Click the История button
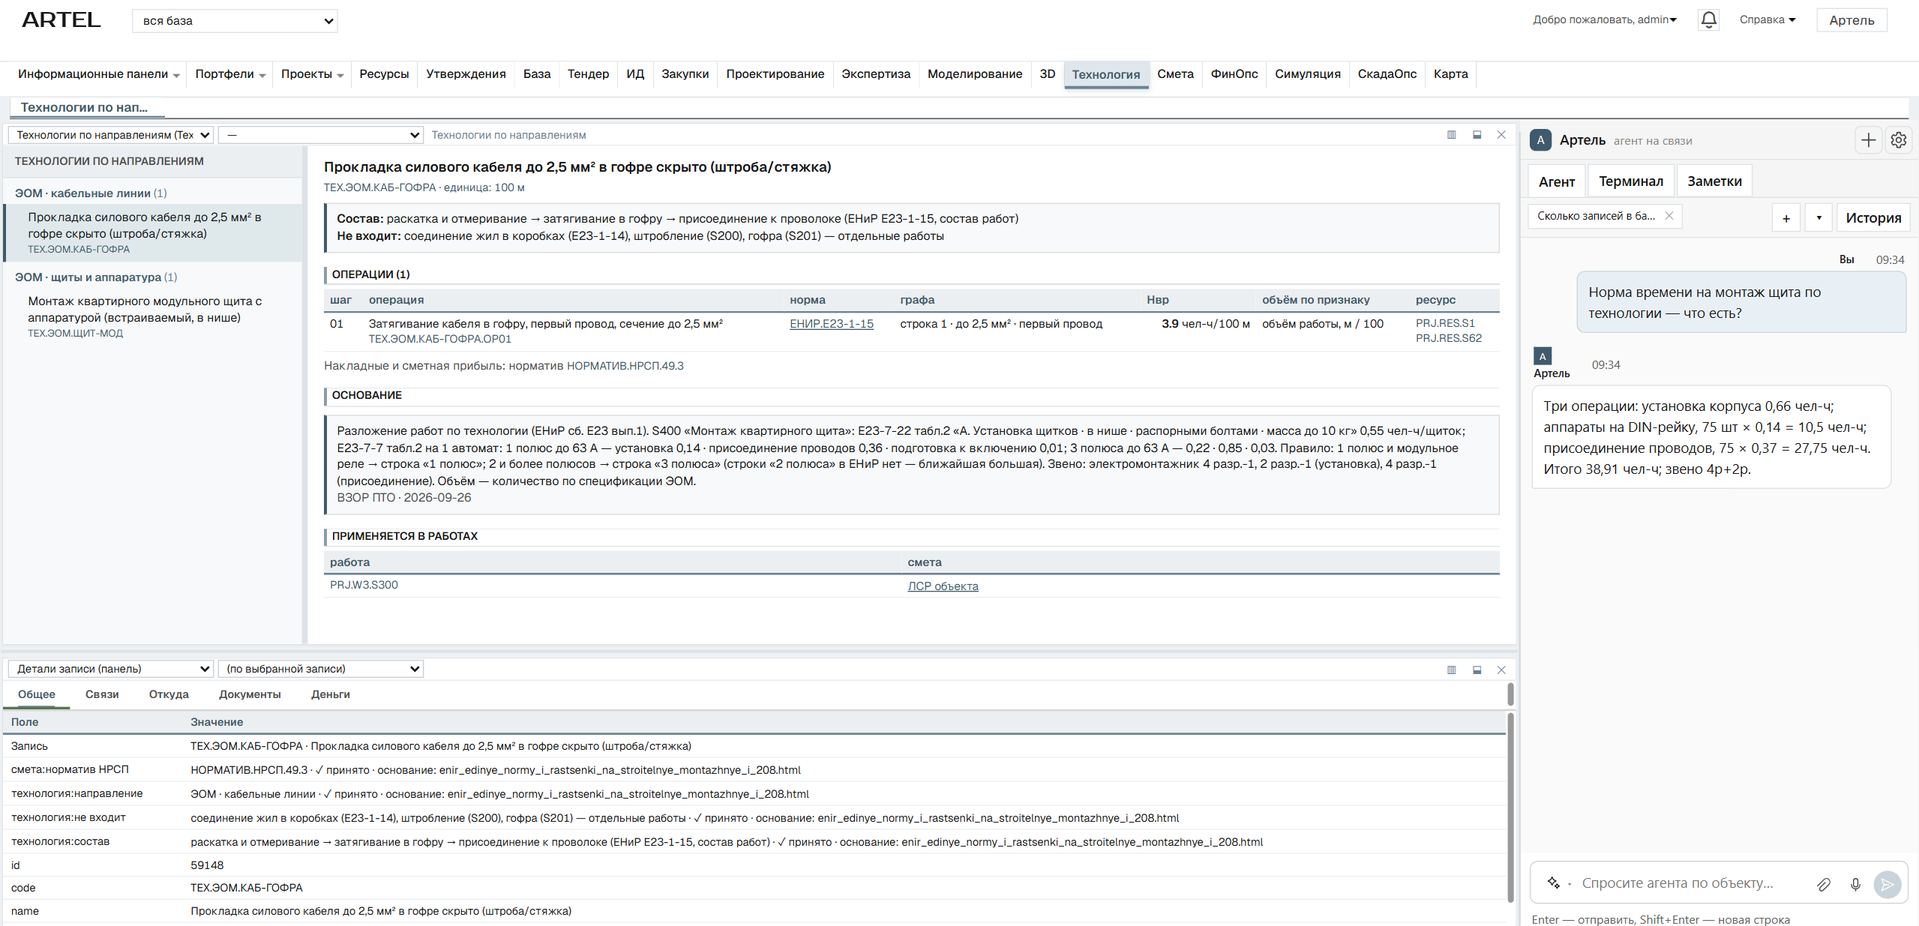Image resolution: width=1919 pixels, height=926 pixels. (1873, 218)
